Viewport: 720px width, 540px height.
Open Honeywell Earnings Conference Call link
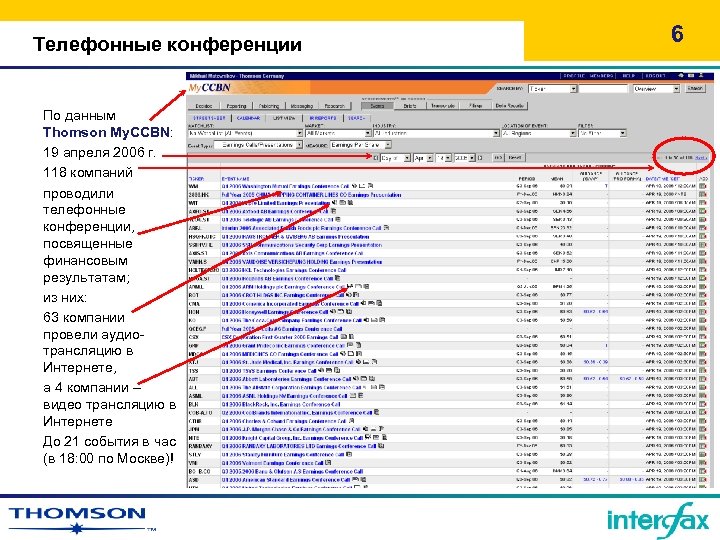tap(275, 312)
